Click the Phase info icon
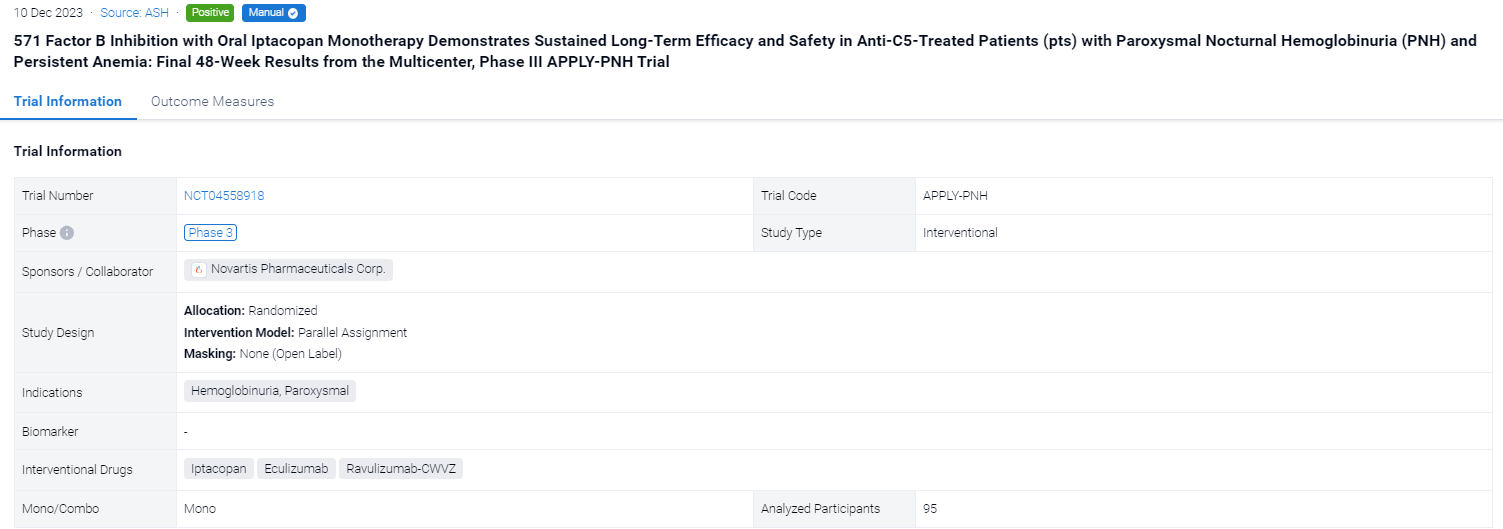The width and height of the screenshot is (1503, 529). 67,233
